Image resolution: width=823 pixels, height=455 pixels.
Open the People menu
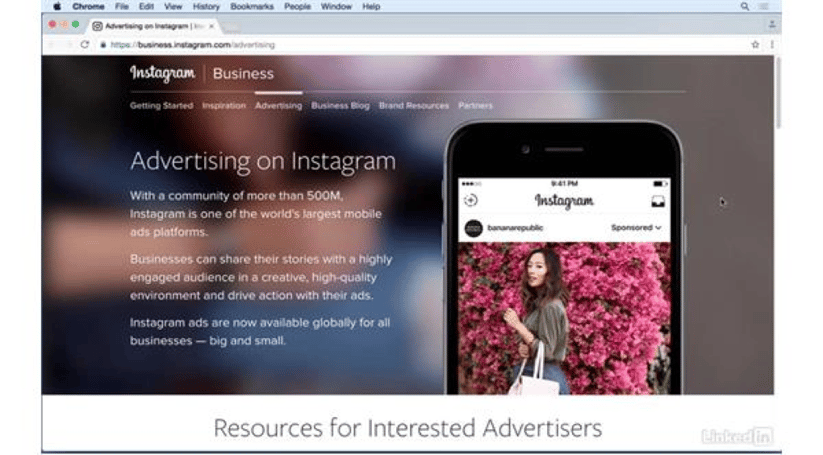[x=297, y=6]
